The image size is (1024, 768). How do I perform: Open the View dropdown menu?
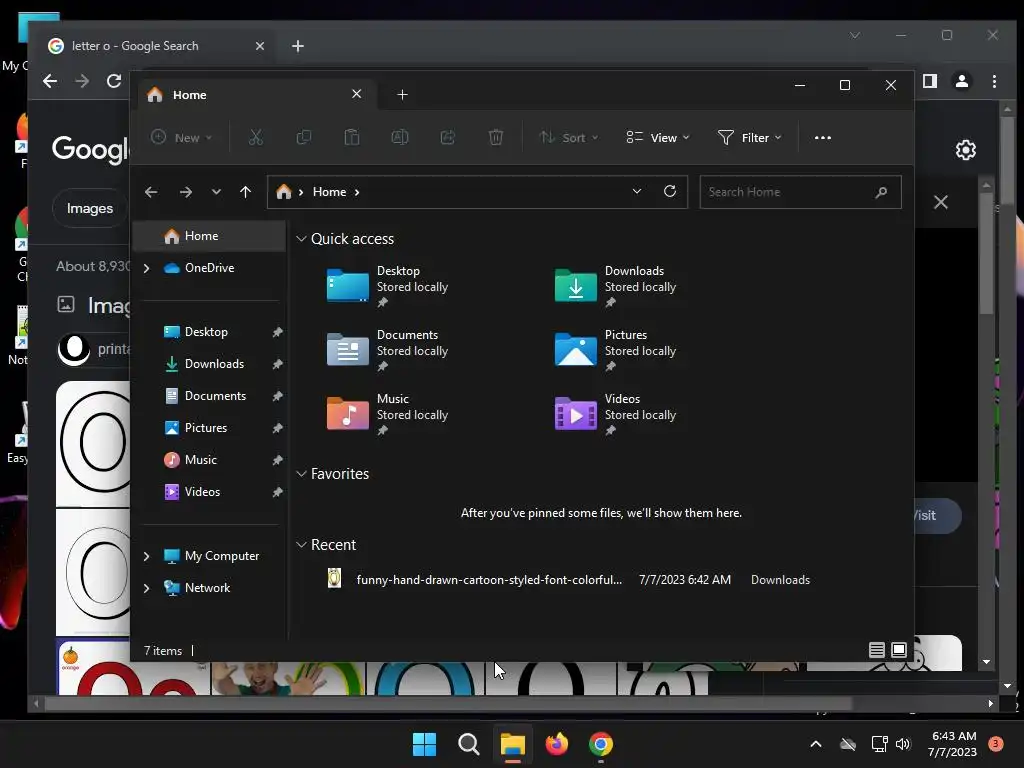tap(658, 138)
